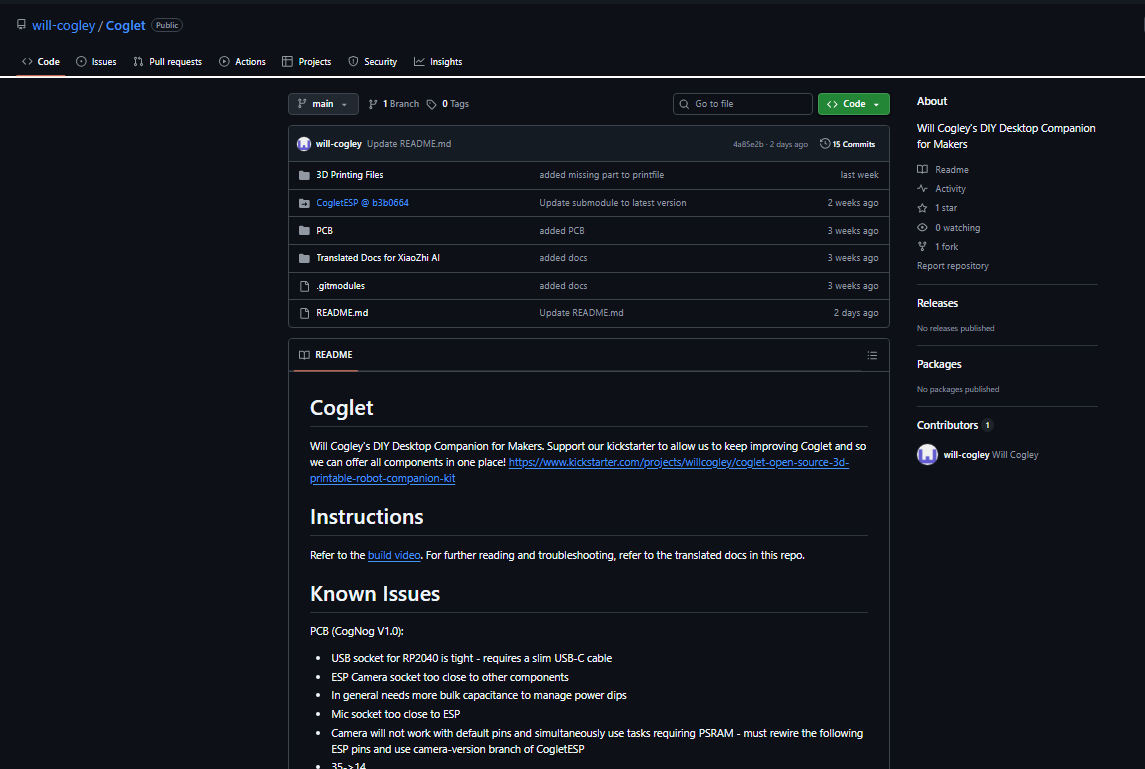
Task: View the Security tab
Action: [372, 62]
